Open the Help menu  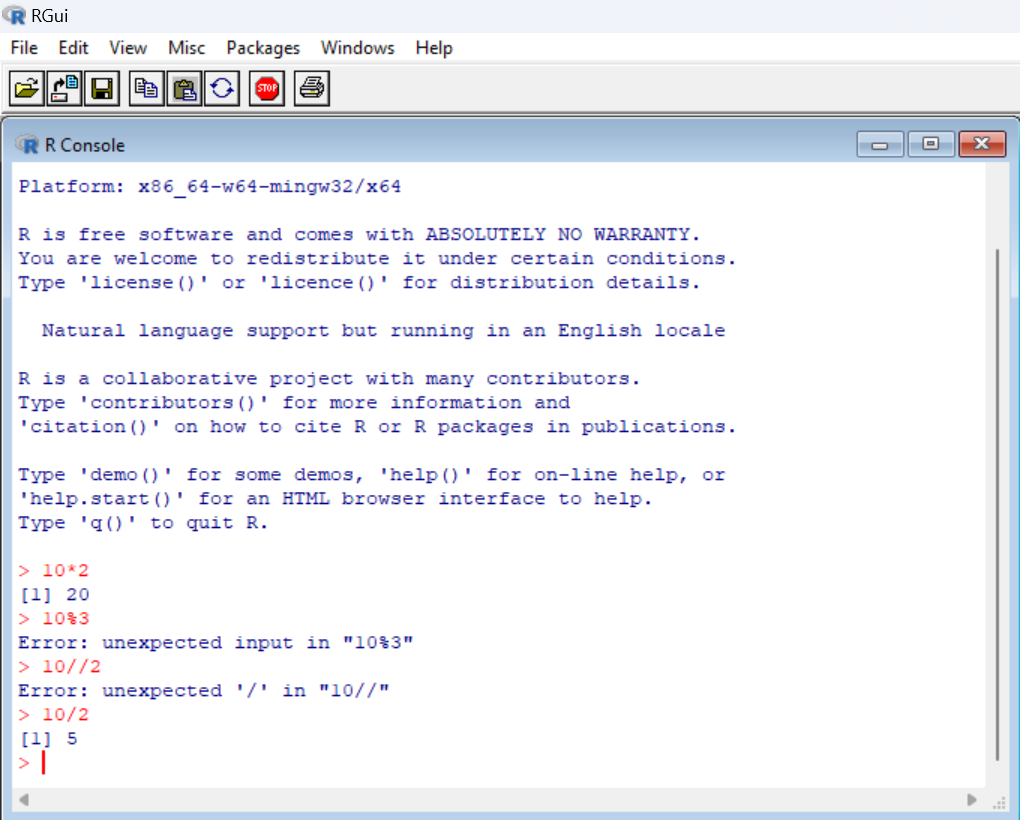433,47
